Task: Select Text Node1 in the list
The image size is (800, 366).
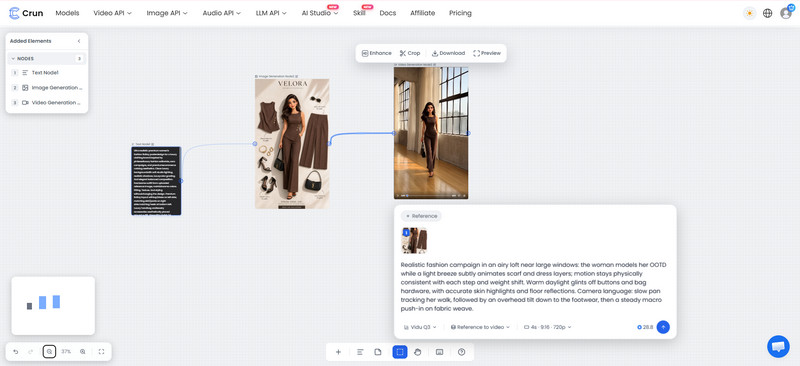Action: (x=46, y=73)
